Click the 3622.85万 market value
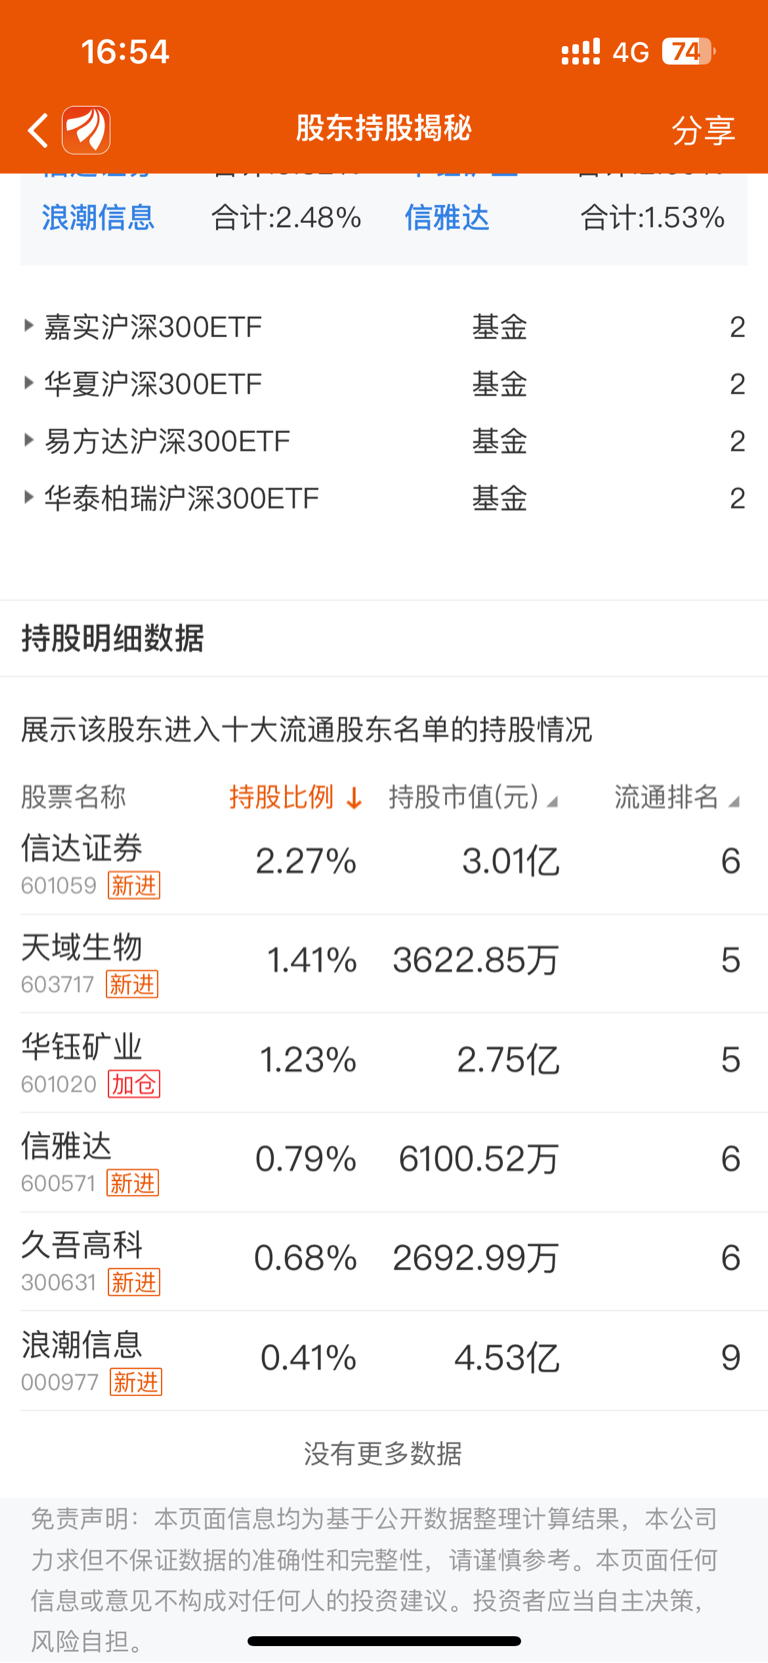Viewport: 768px width, 1663px height. click(476, 960)
